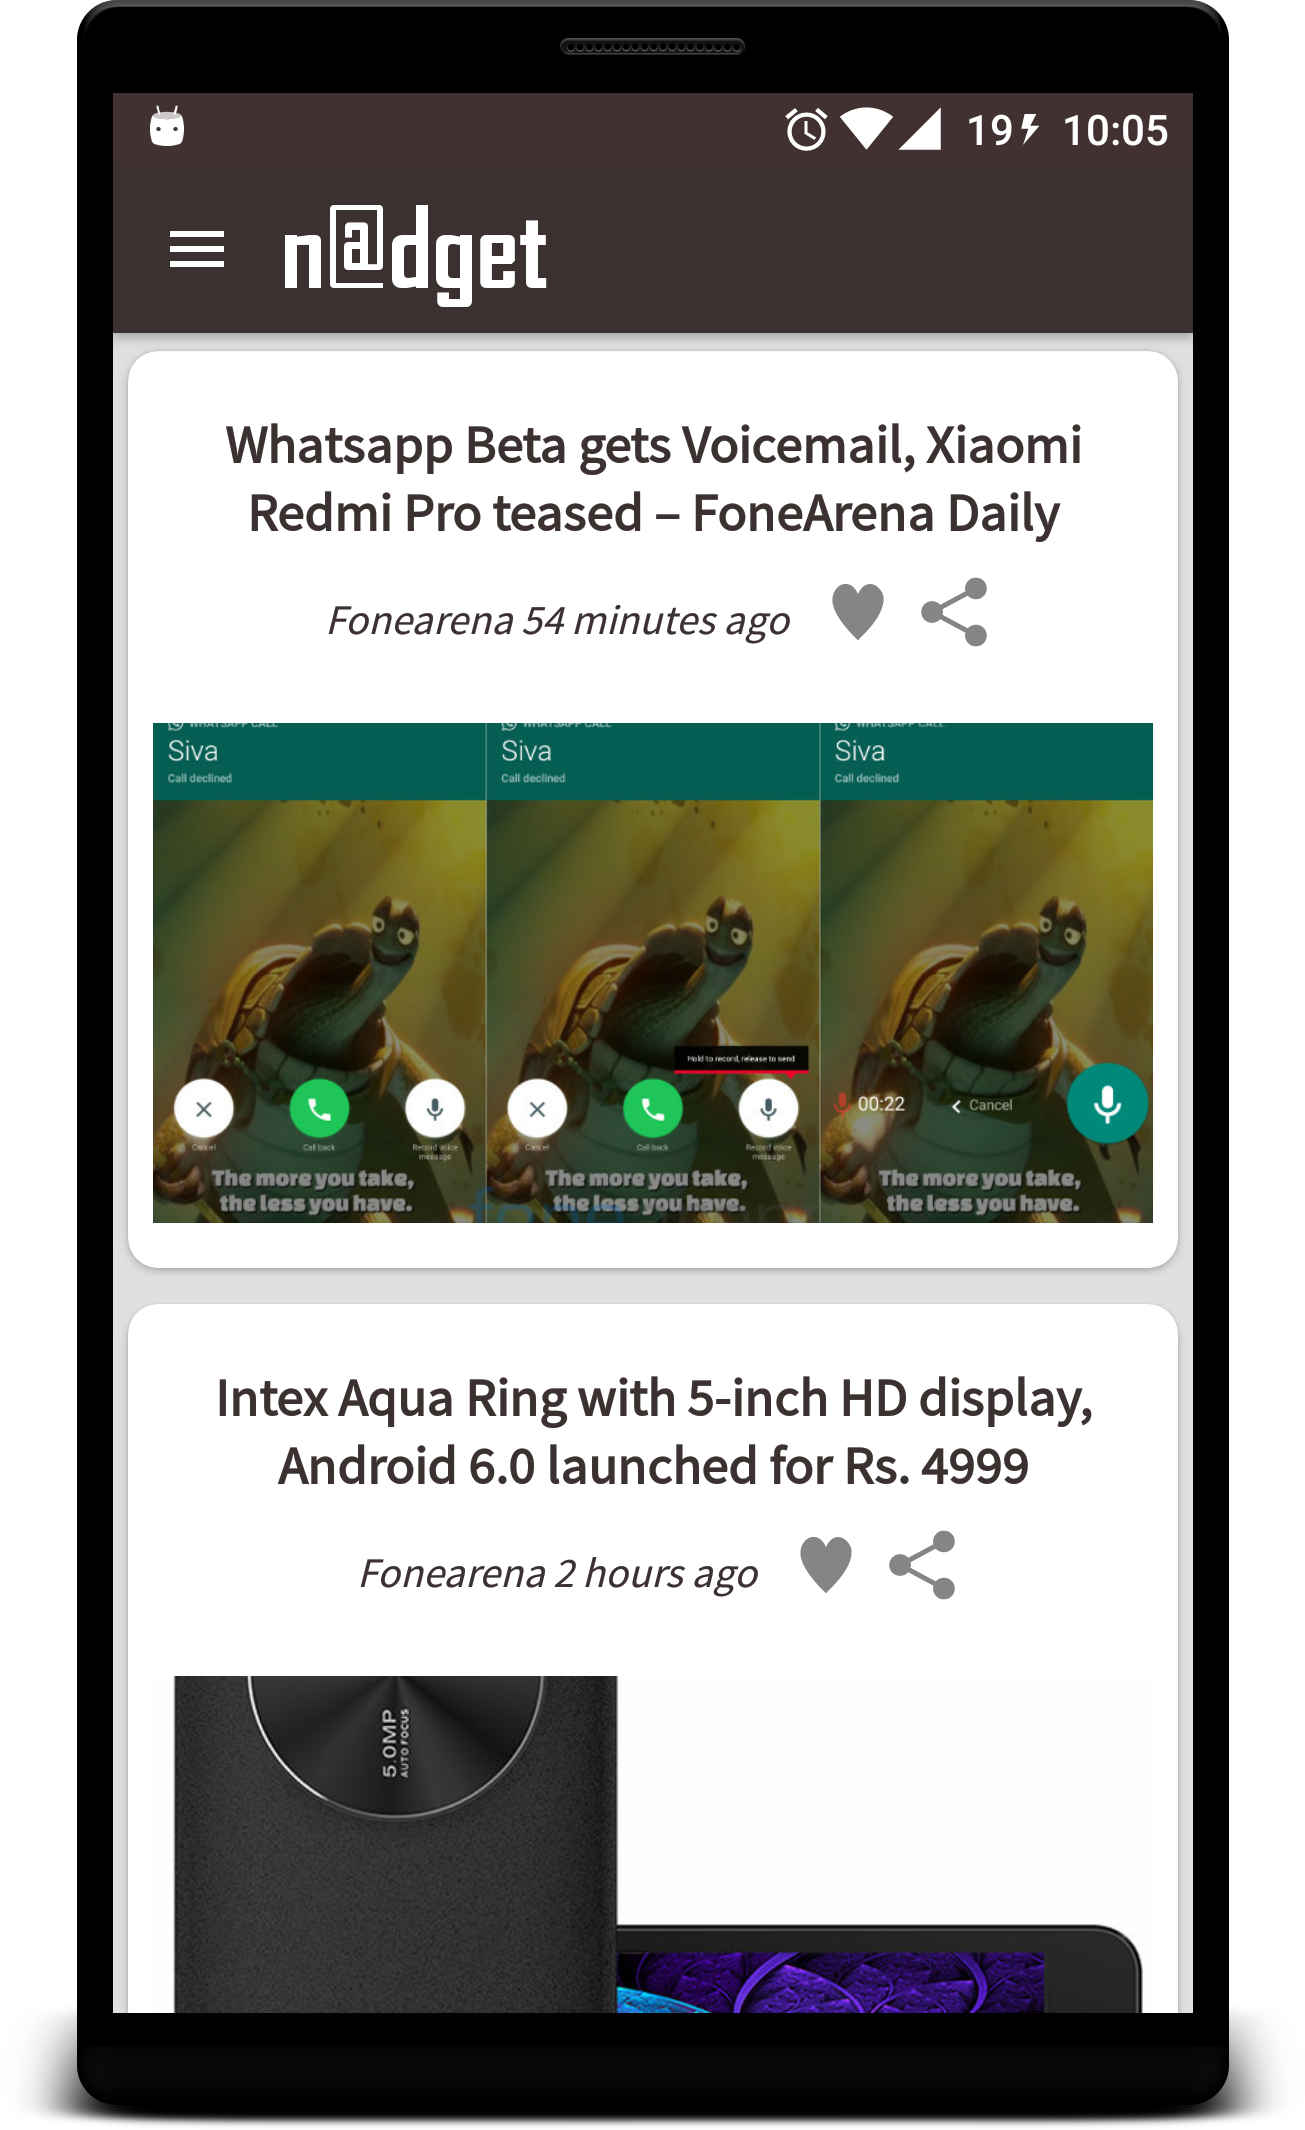The height and width of the screenshot is (2130, 1305).
Task: Tap the alarm clock status icon
Action: coord(806,130)
